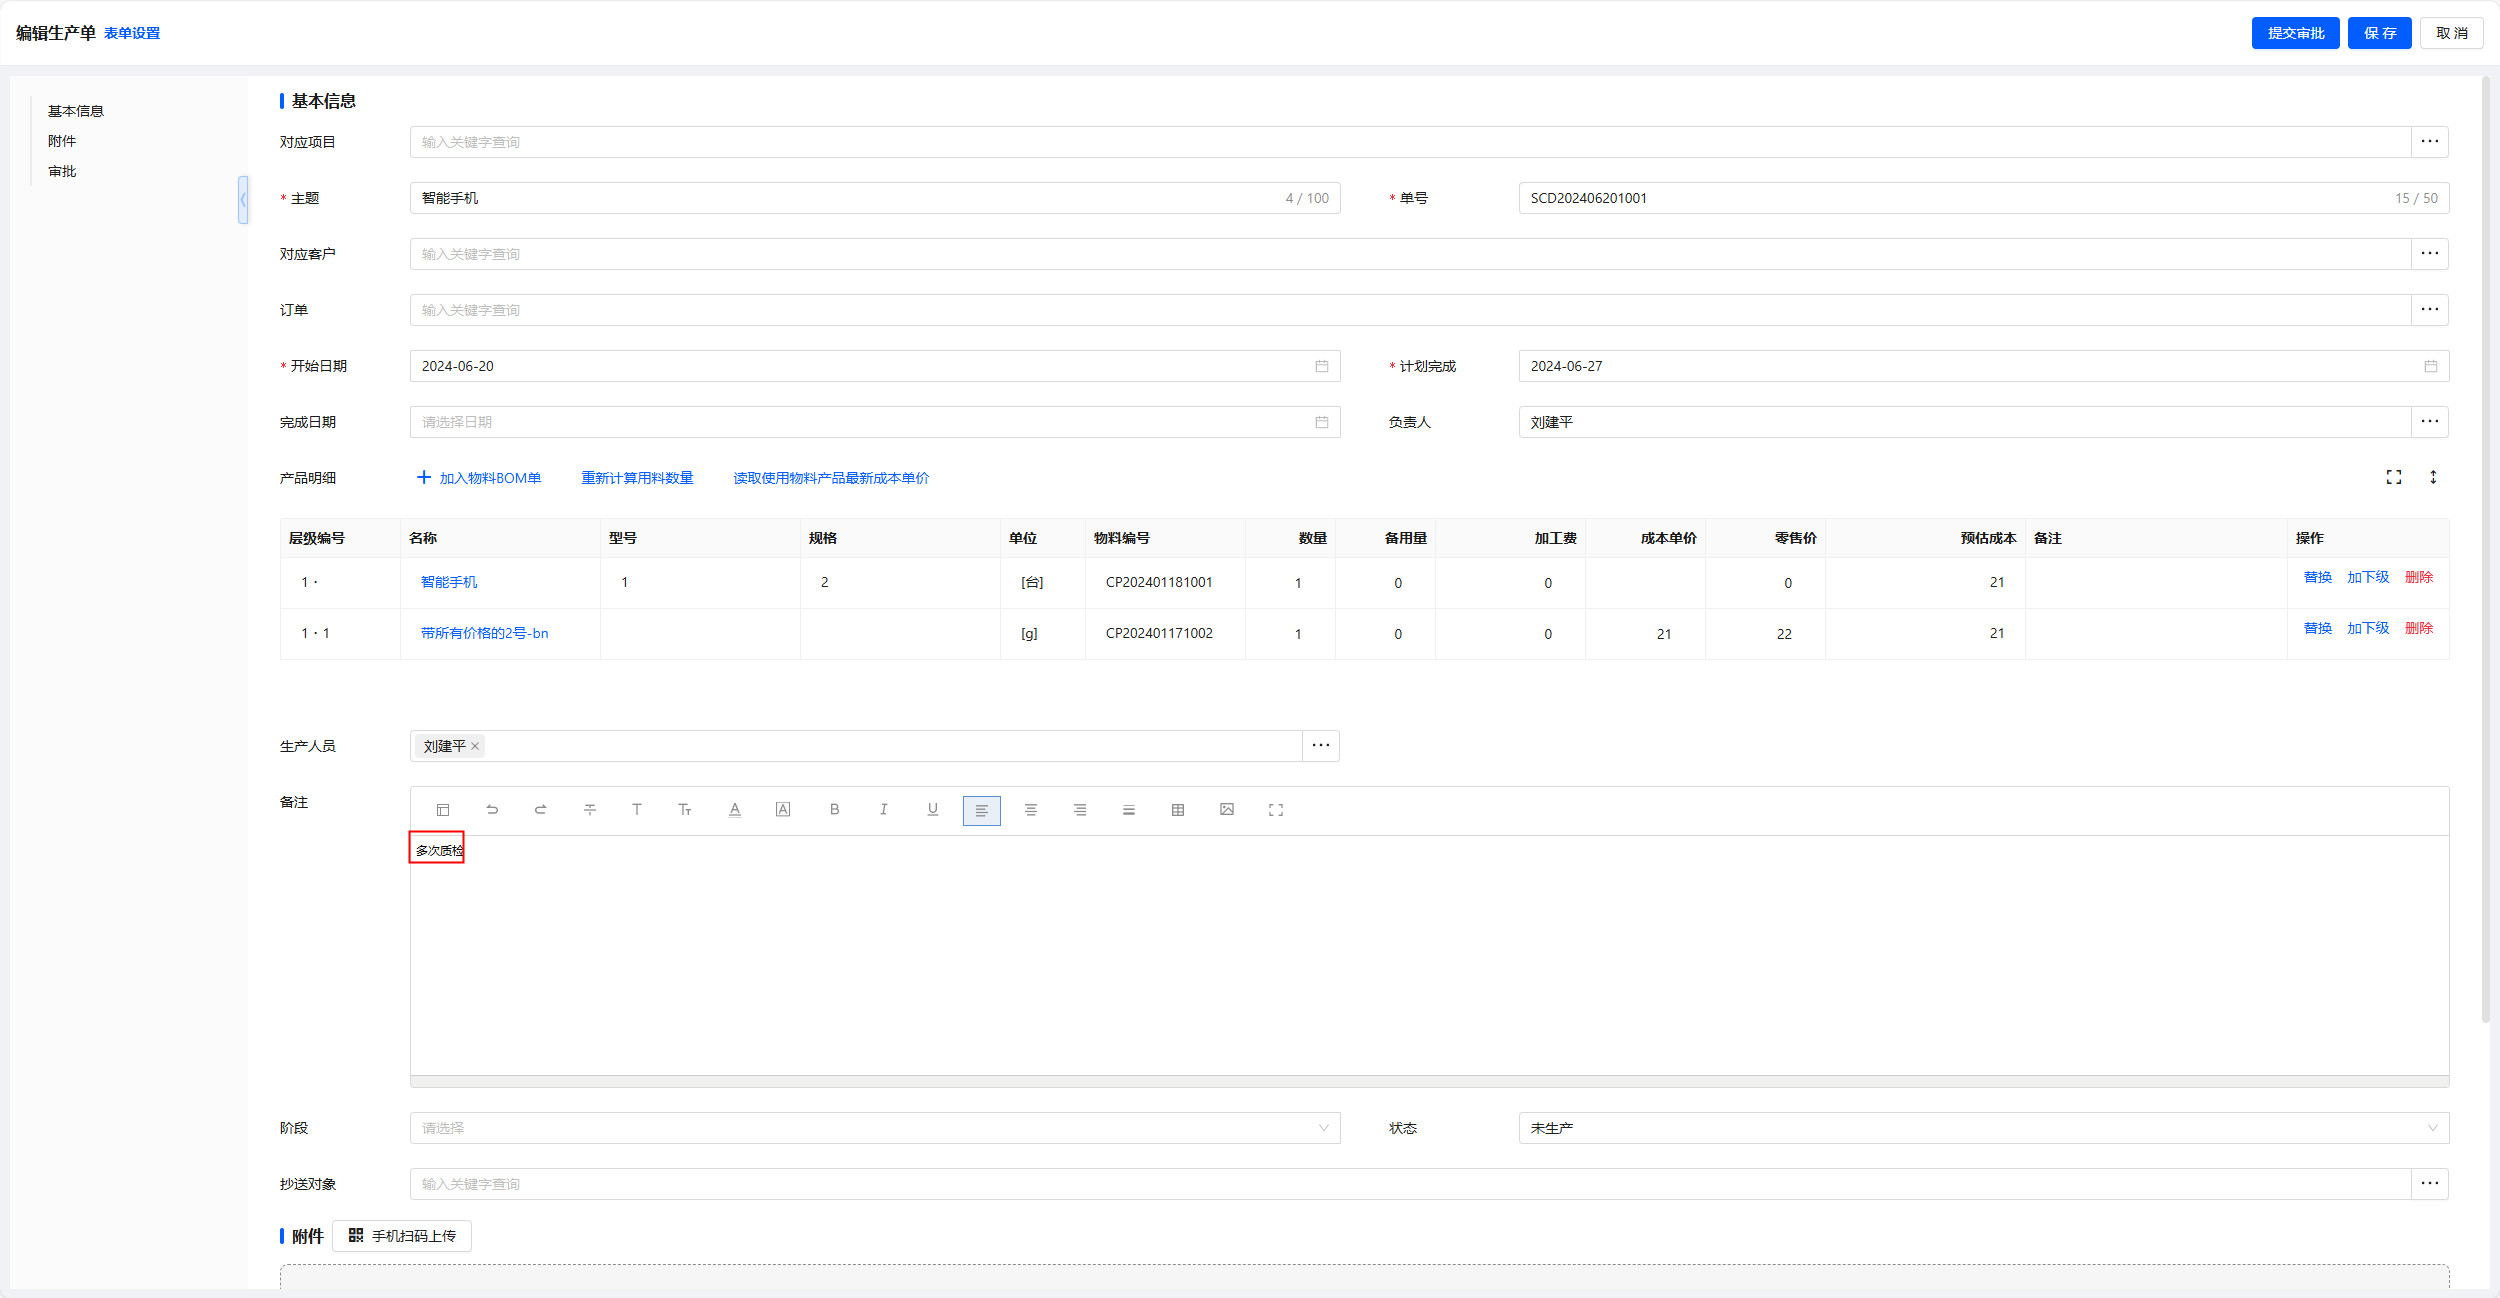Click 物料编号 CP202401181001 cell
This screenshot has width=2500, height=1298.
[1165, 582]
